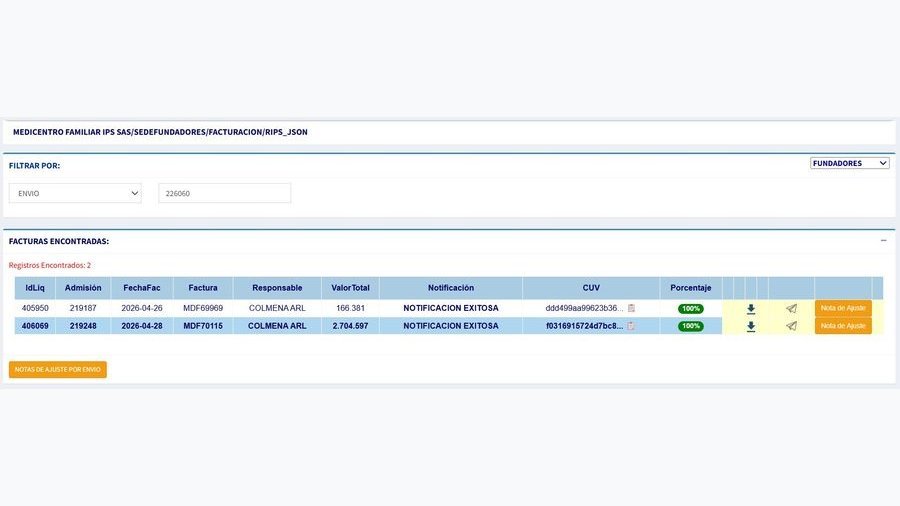The image size is (900, 506).
Task: Select invoice cell MDF69969
Action: click(203, 308)
